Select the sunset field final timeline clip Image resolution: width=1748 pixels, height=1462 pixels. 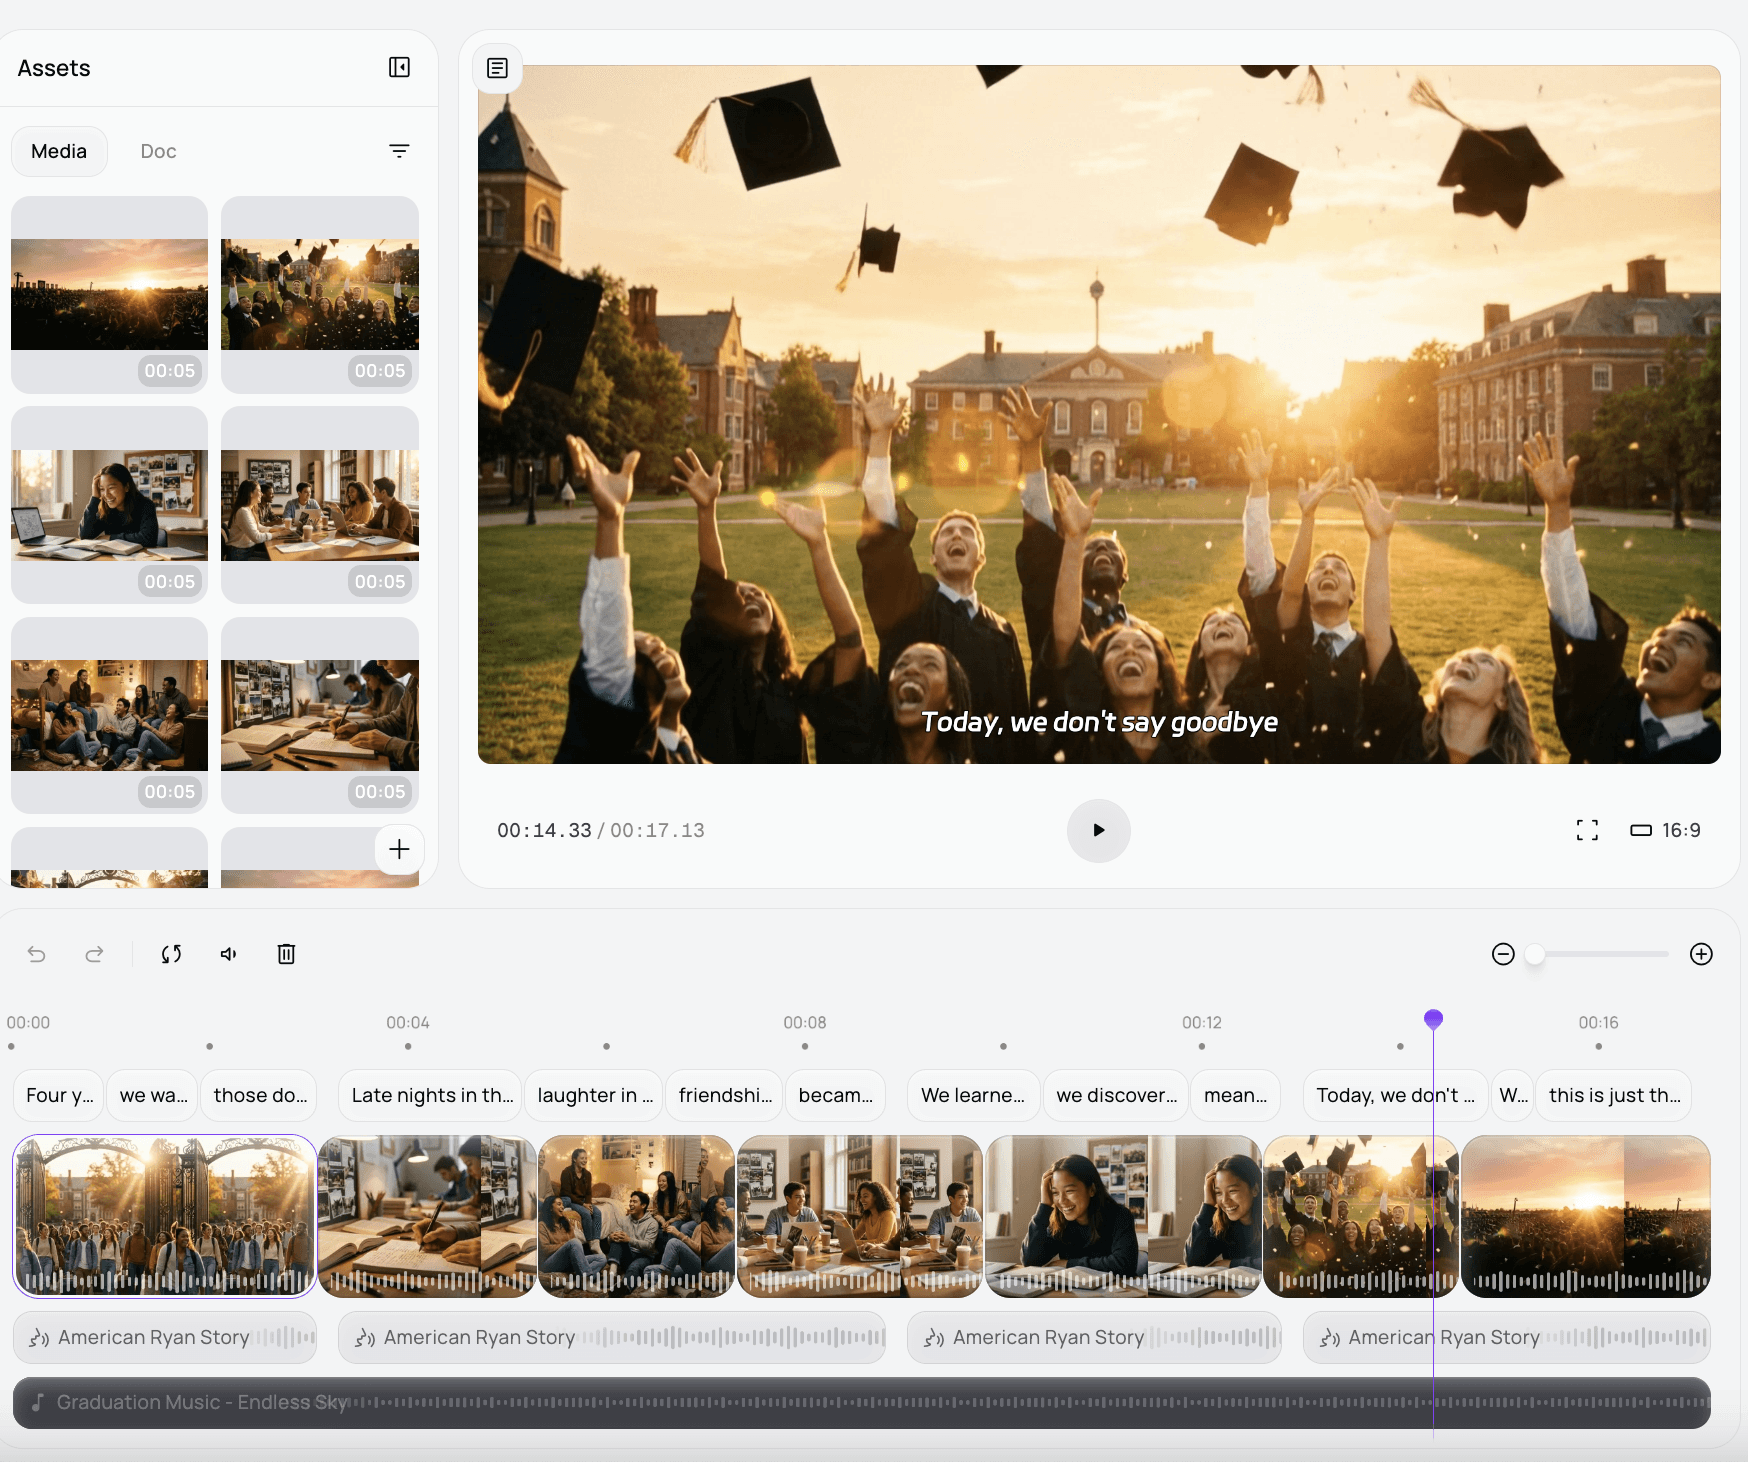pos(1586,1216)
